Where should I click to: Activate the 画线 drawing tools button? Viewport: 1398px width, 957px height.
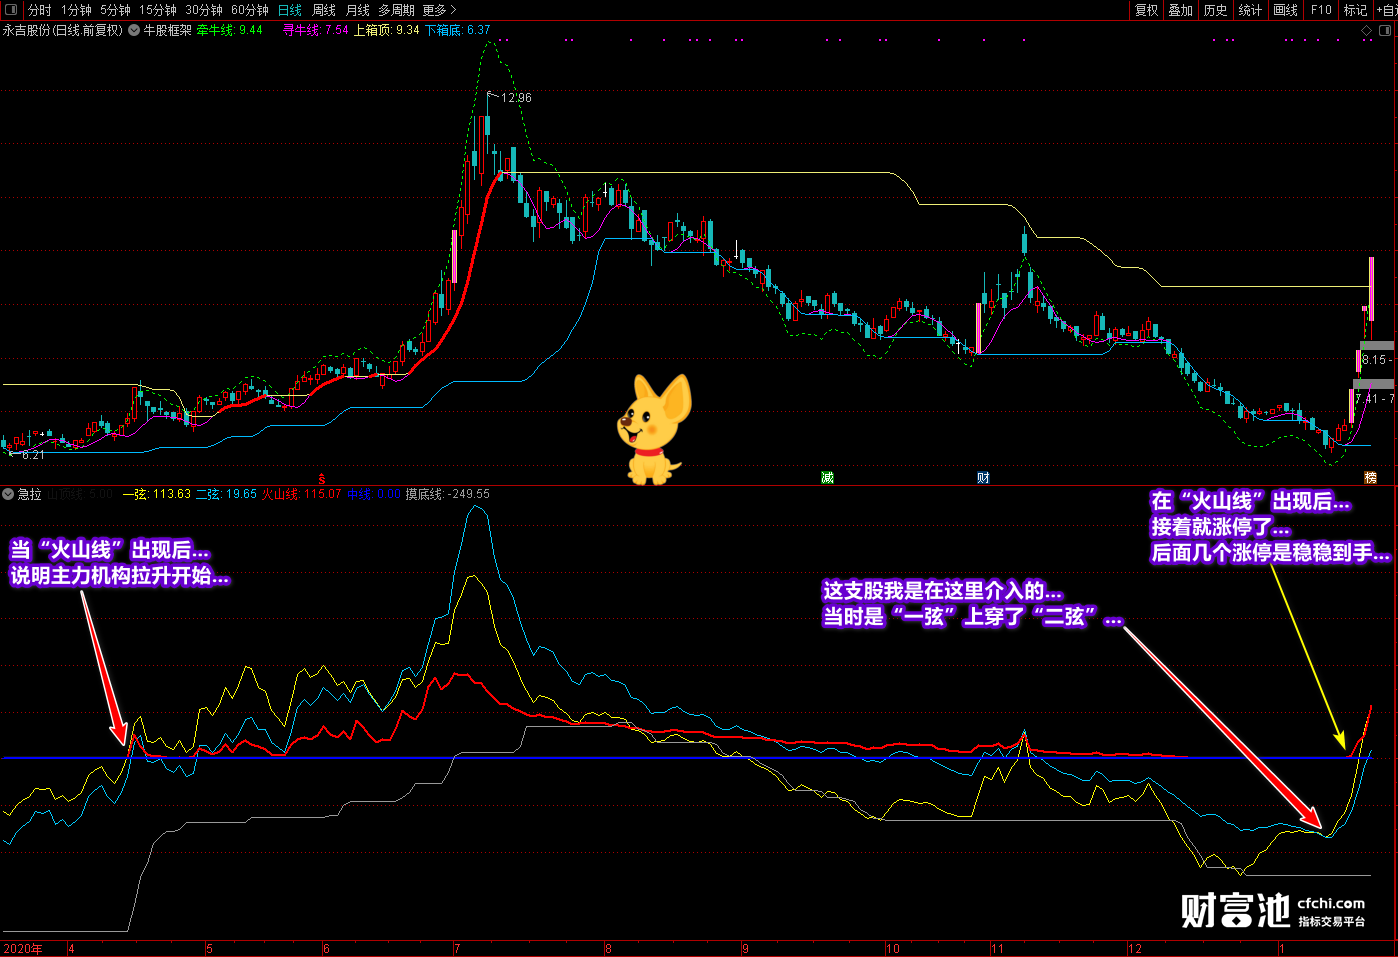coord(1286,10)
